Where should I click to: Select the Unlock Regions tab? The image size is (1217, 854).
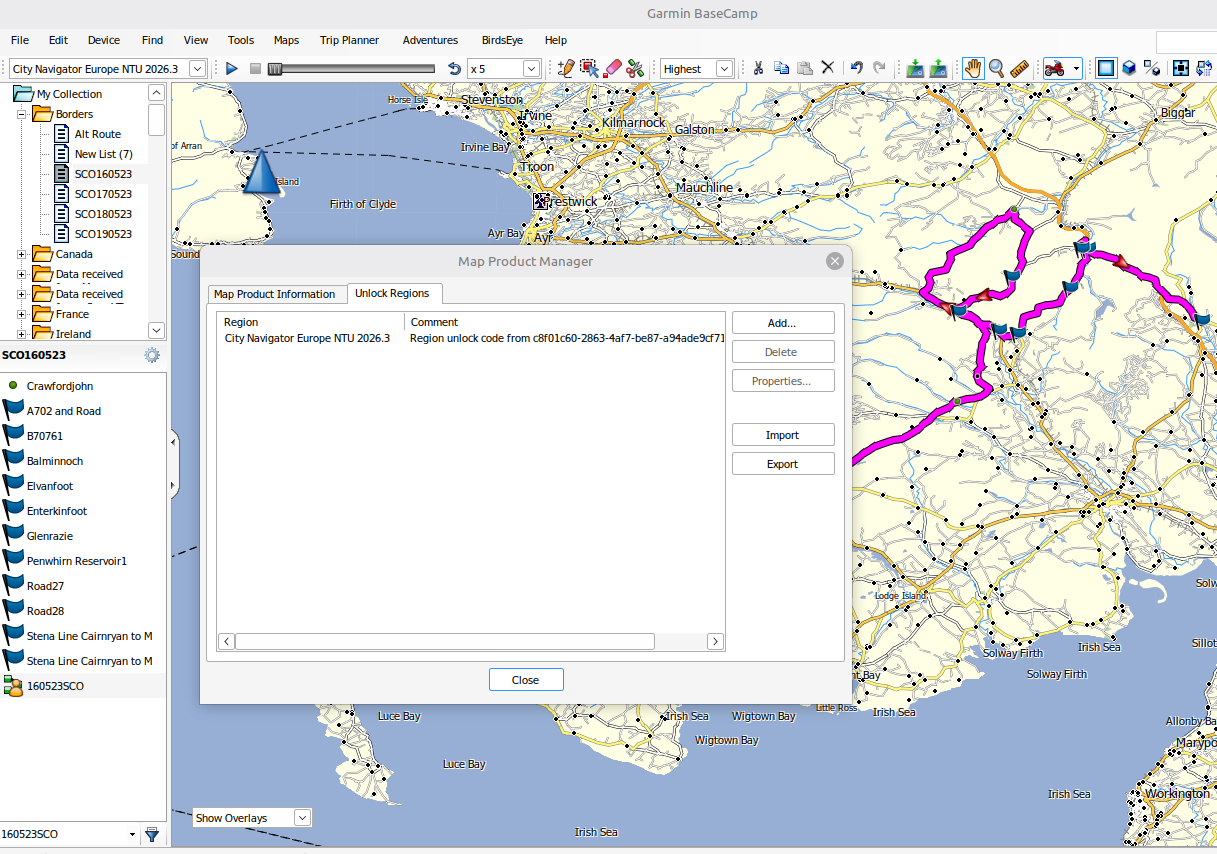point(392,293)
